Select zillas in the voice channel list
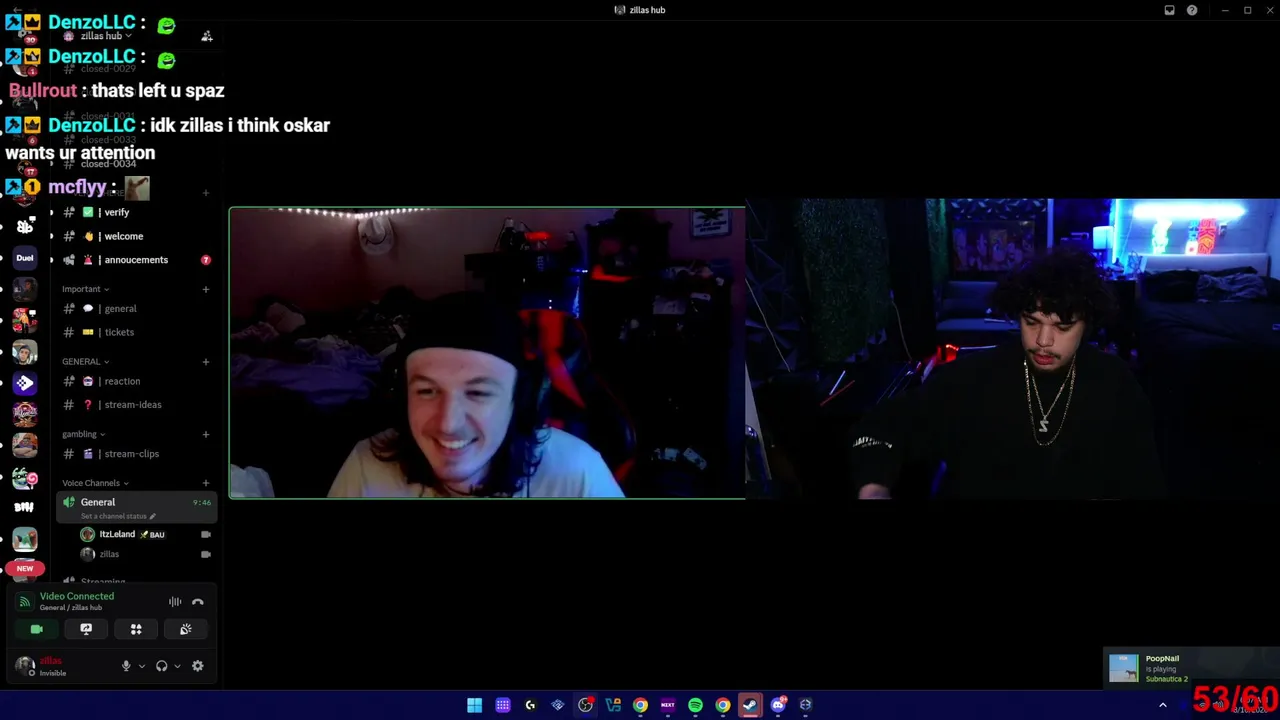 pyautogui.click(x=145, y=554)
